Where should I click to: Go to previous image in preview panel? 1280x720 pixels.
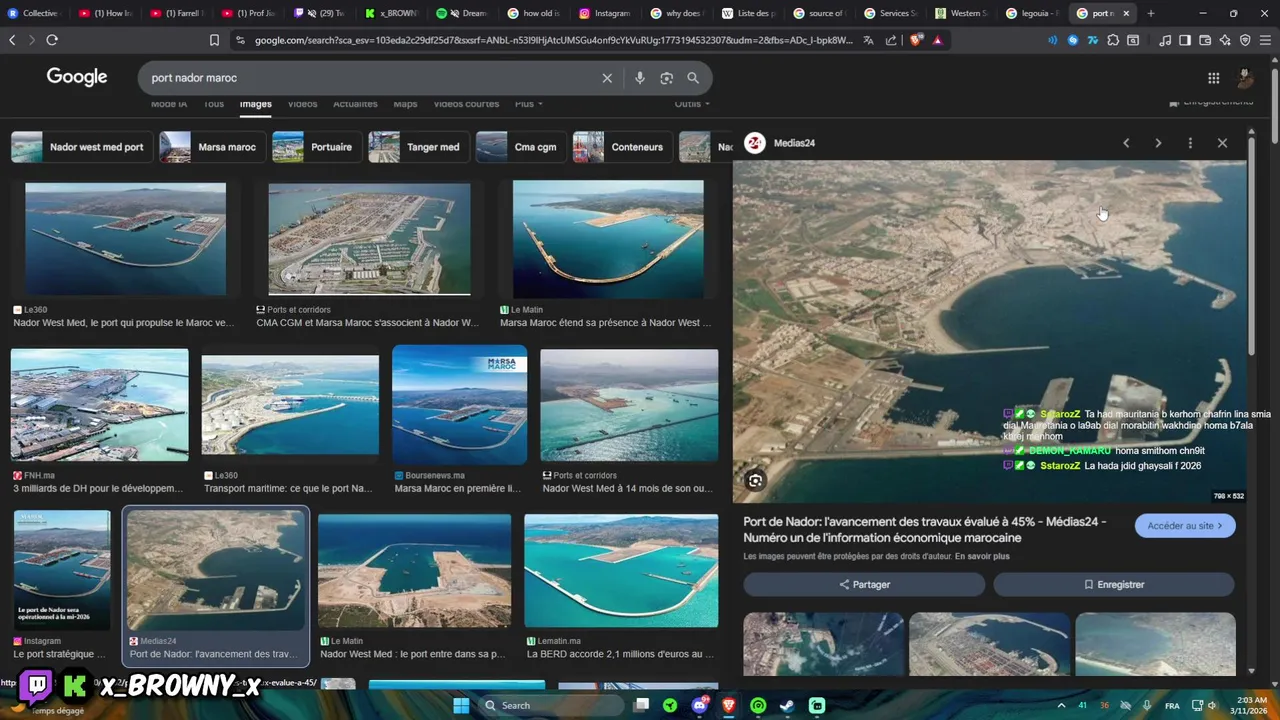(1126, 143)
